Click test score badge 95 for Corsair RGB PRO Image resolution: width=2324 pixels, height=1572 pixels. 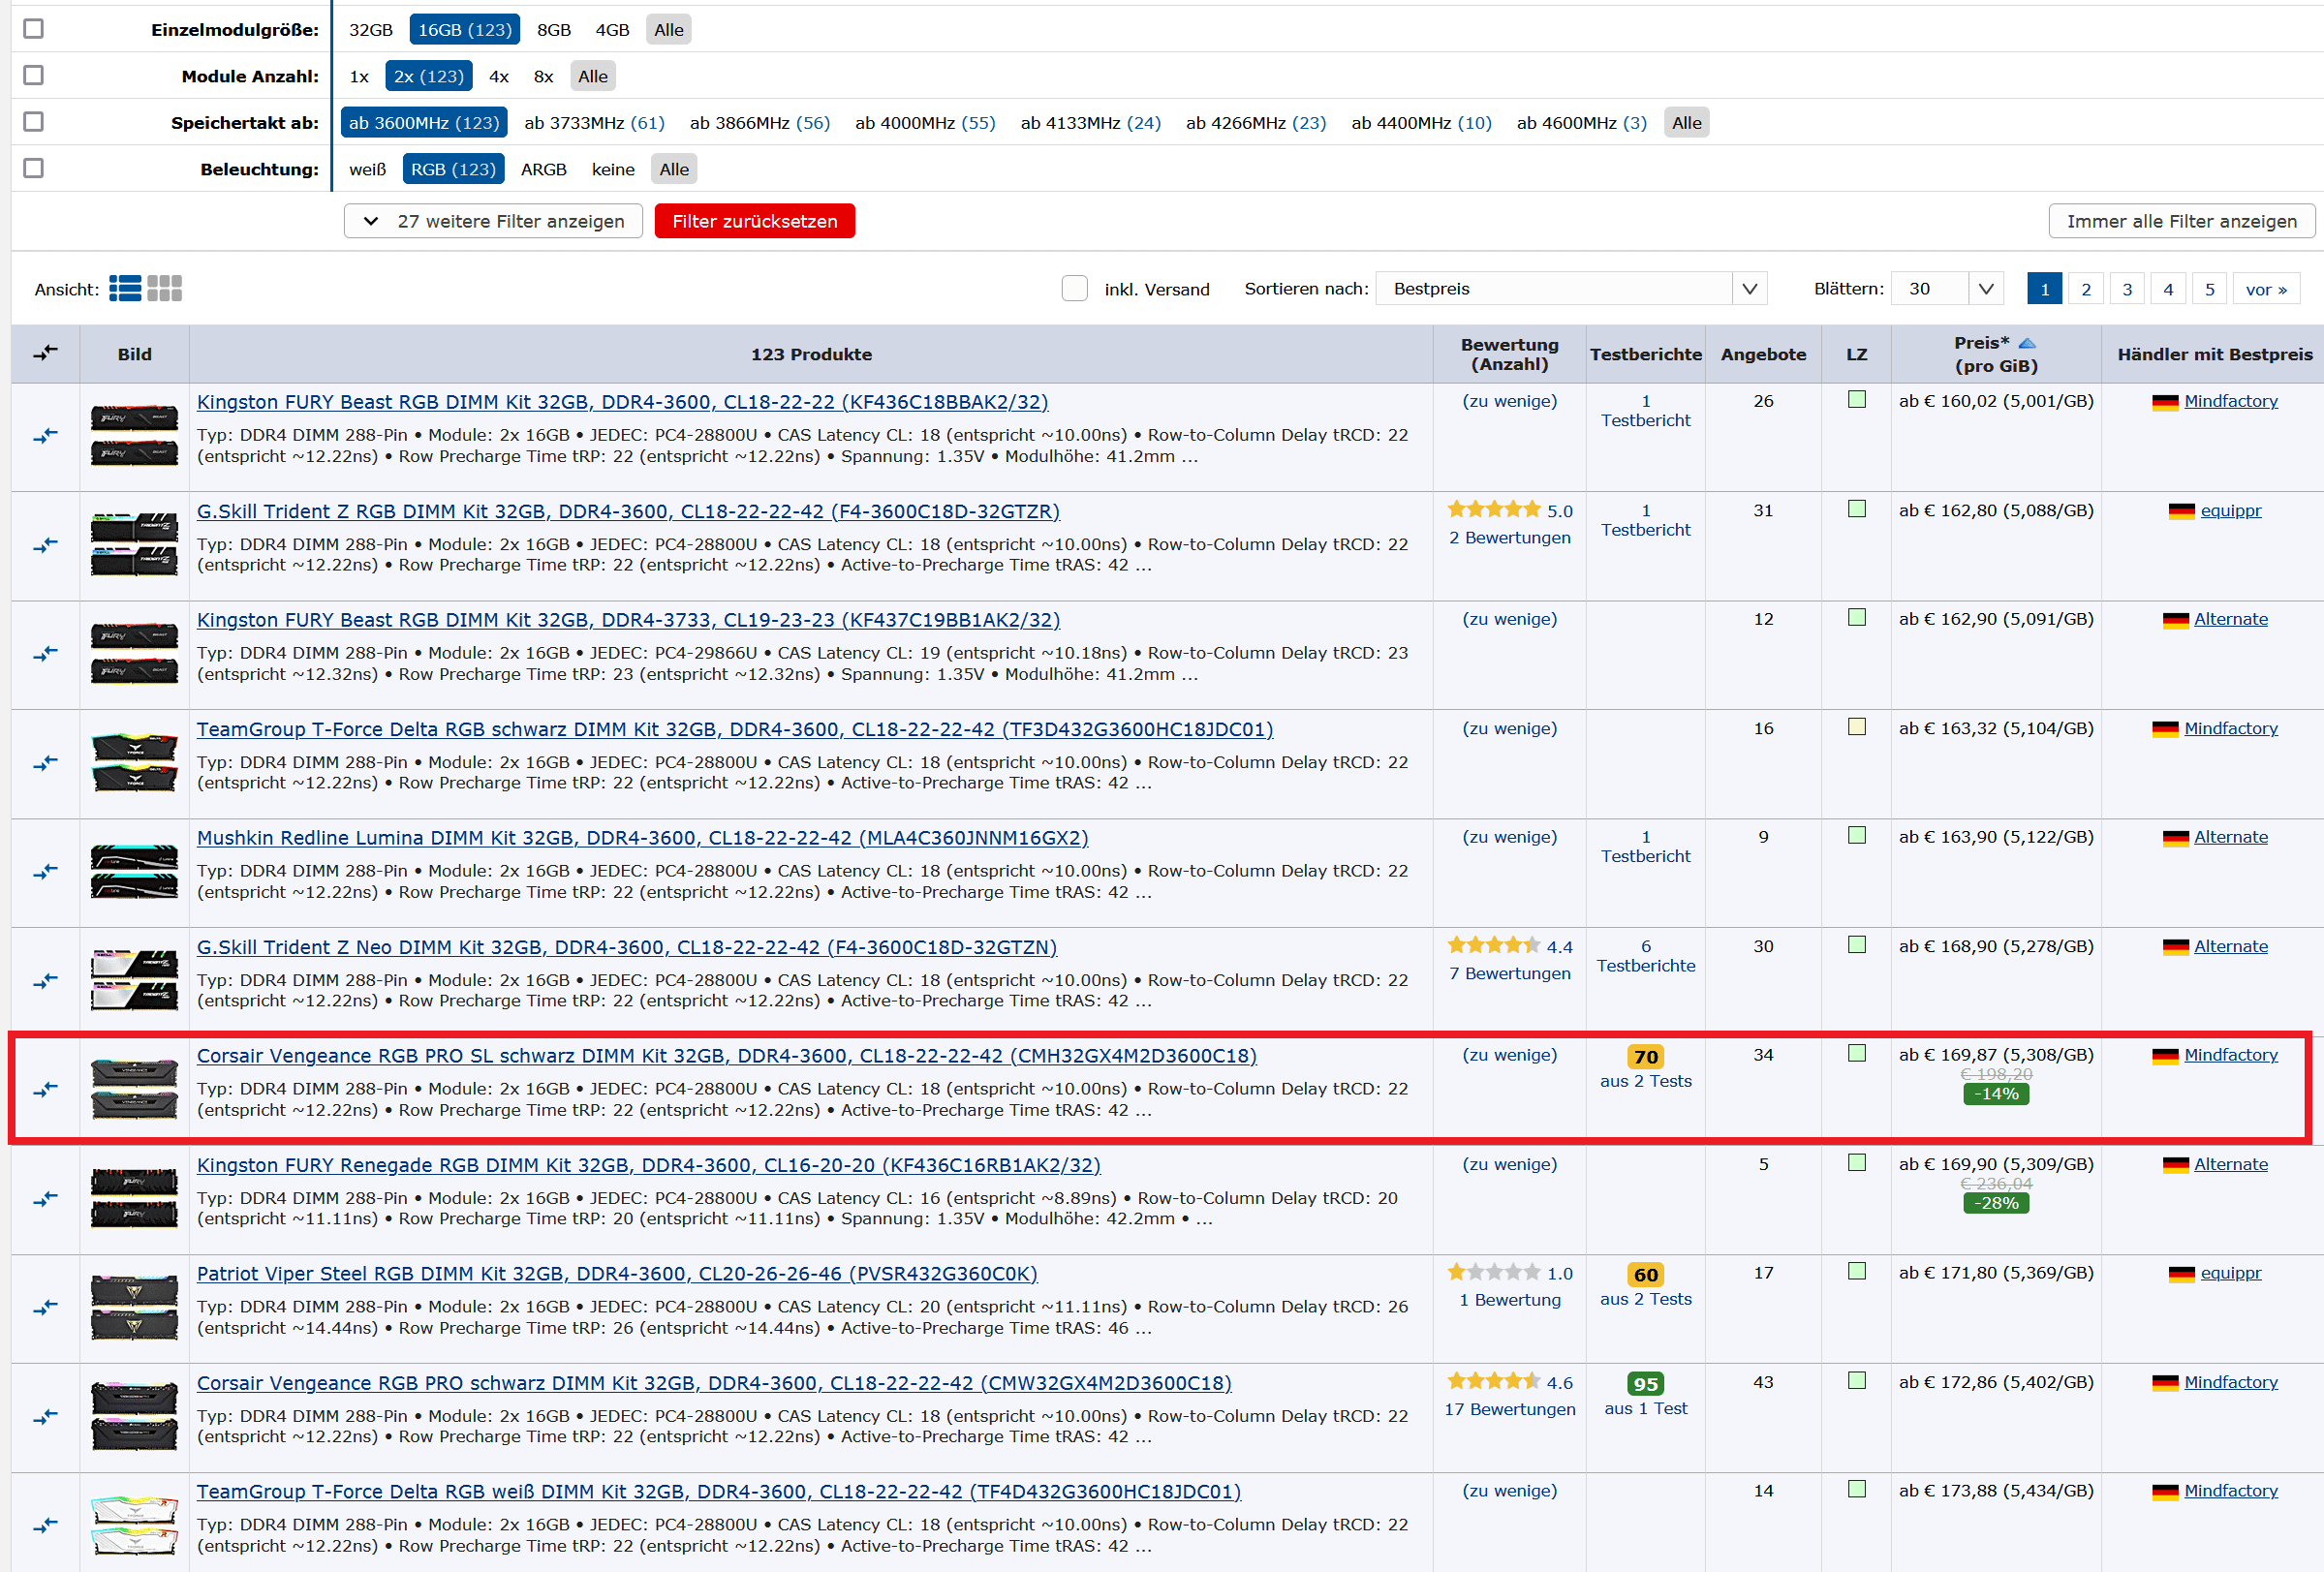pyautogui.click(x=1645, y=1384)
